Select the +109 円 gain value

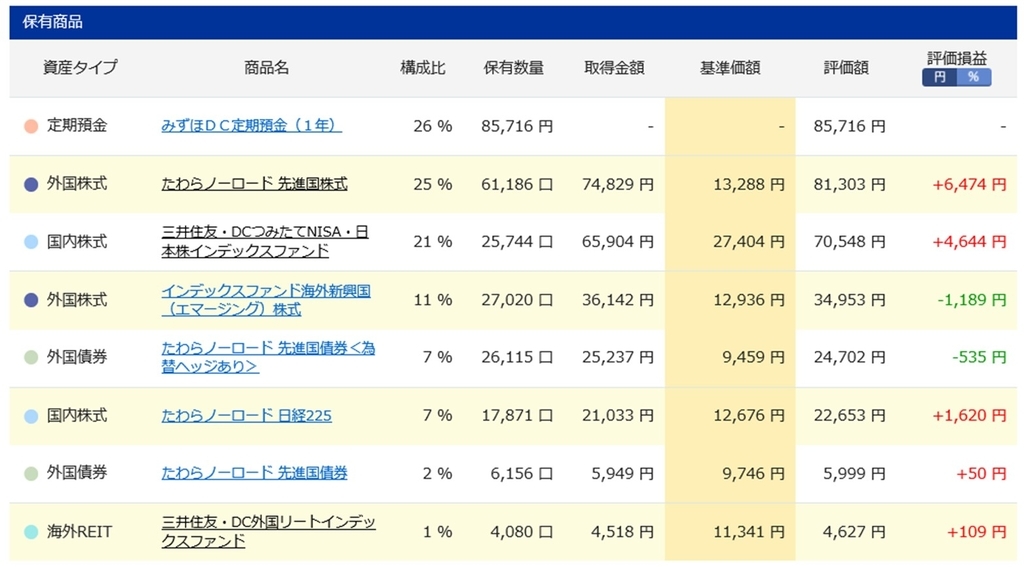coord(977,532)
